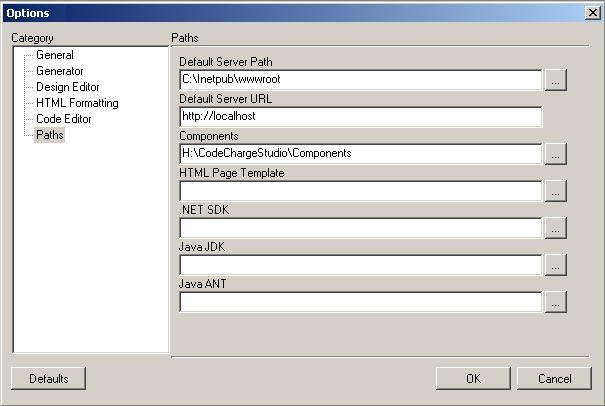
Task: Browse for Components folder
Action: 557,154
